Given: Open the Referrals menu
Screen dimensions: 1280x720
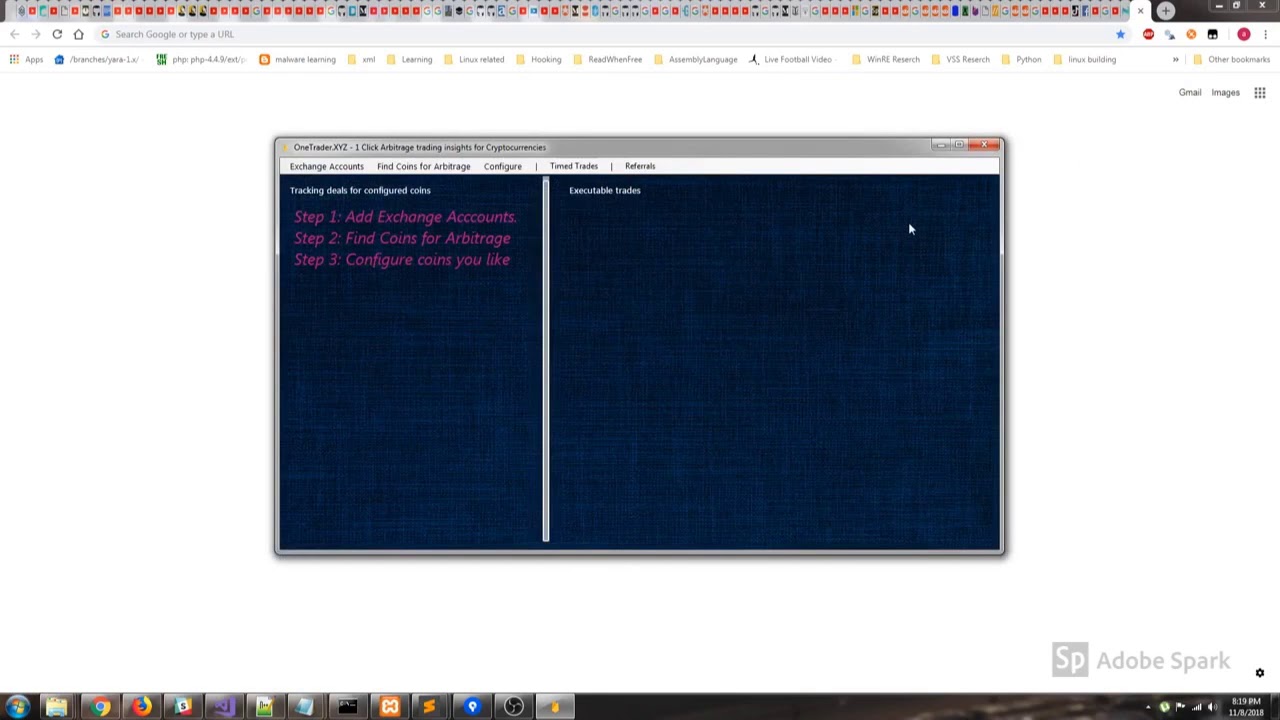Looking at the screenshot, I should [x=640, y=166].
